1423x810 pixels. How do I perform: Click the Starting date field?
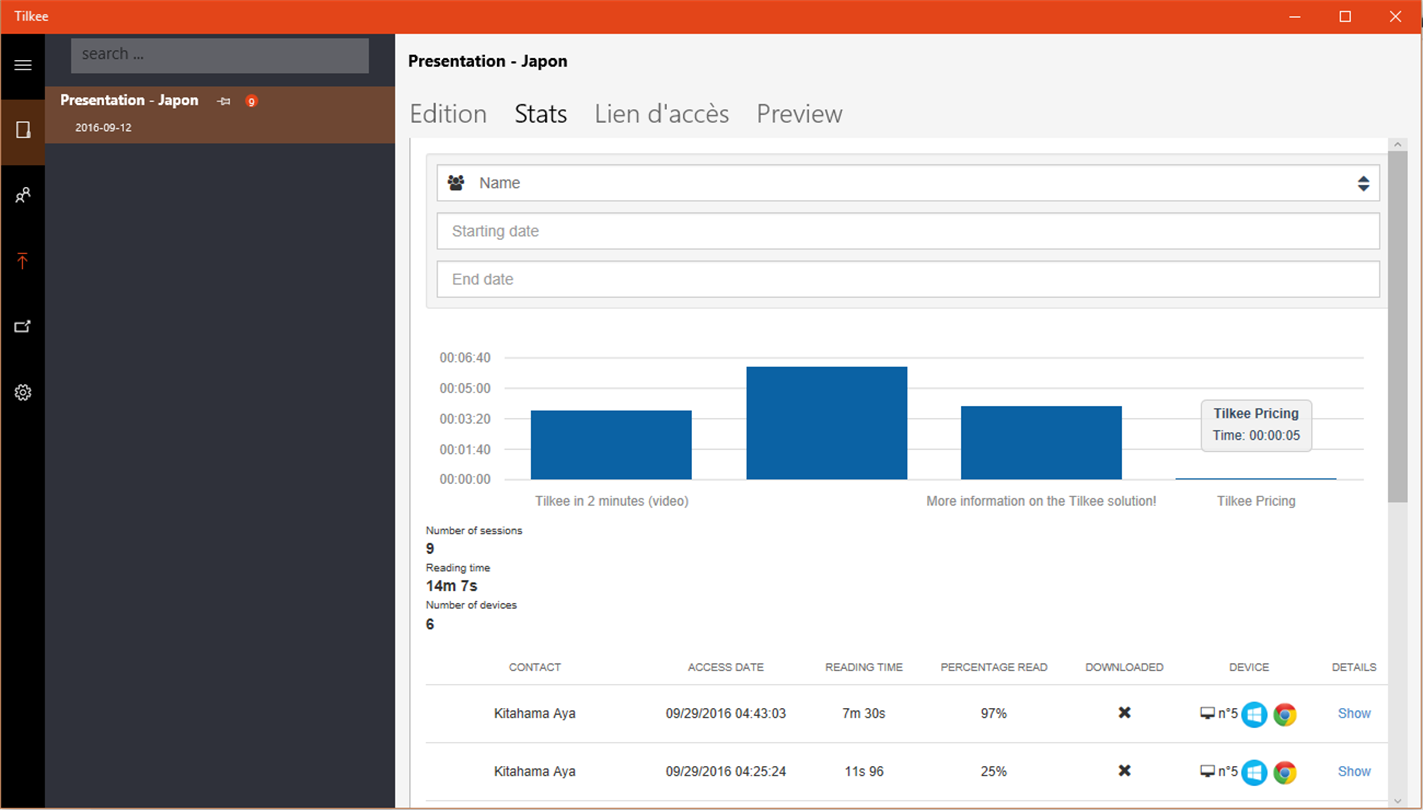(908, 231)
